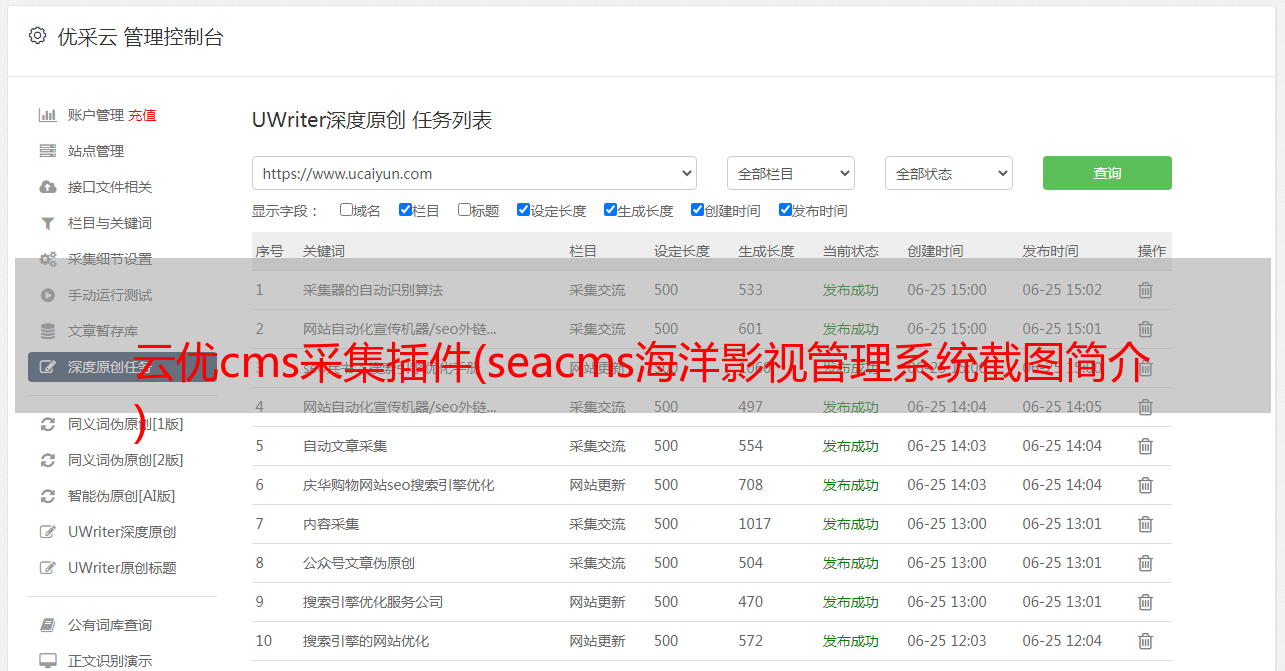Click keyword 公众号文章伪原创 in row 8
The width and height of the screenshot is (1285, 671).
click(x=359, y=563)
